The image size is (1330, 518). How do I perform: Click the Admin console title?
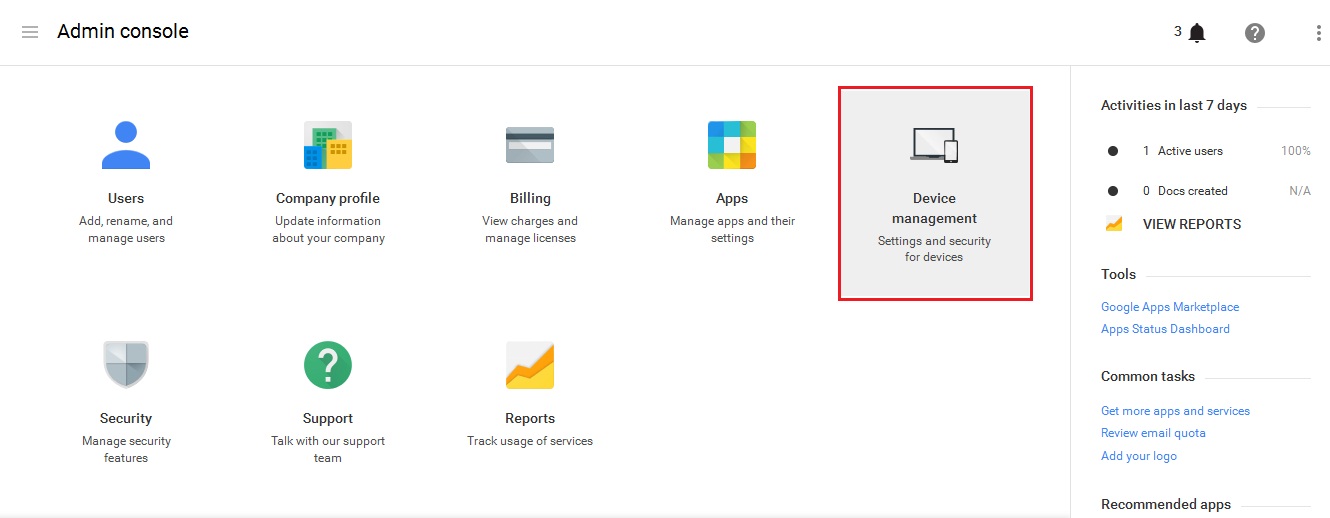coord(123,31)
